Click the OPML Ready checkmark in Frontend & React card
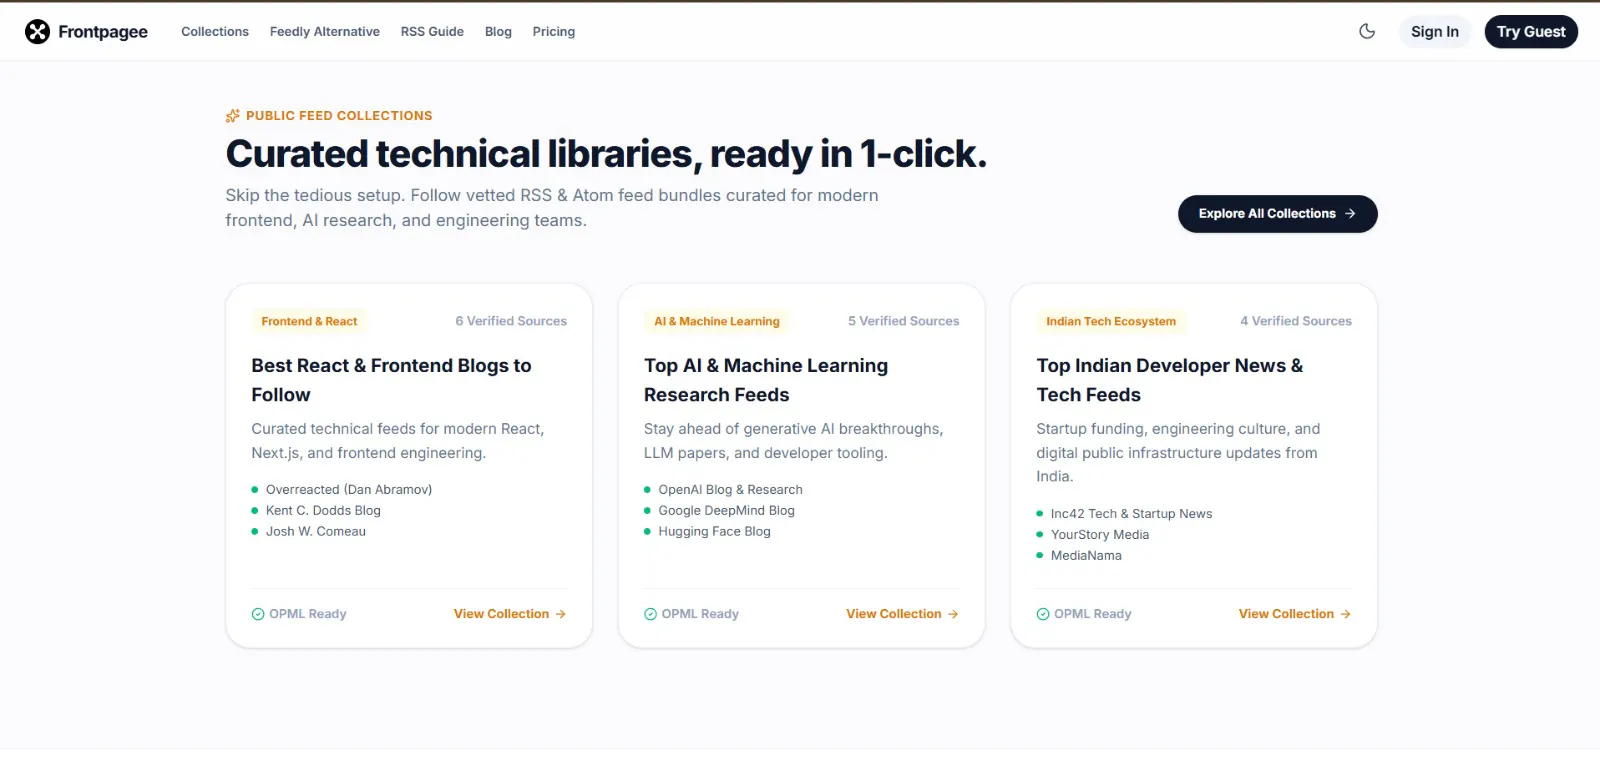 258,614
